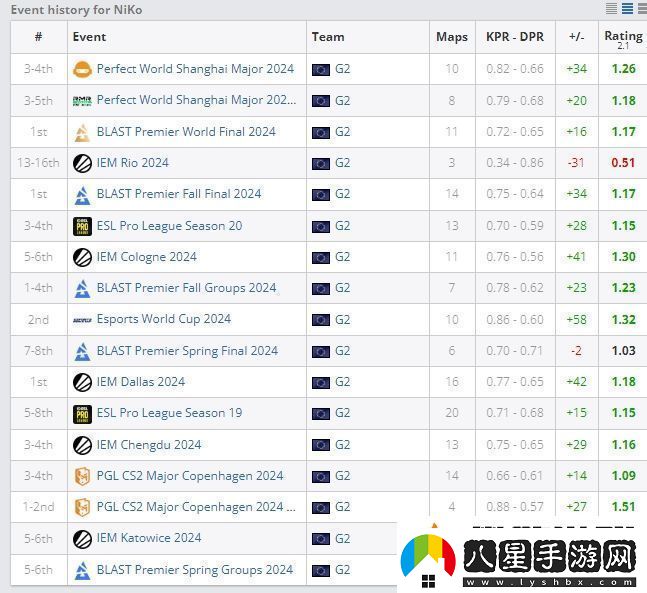This screenshot has height=593, width=647.
Task: Click the 1.03 rating for BLAST Spring Final
Action: click(x=623, y=351)
